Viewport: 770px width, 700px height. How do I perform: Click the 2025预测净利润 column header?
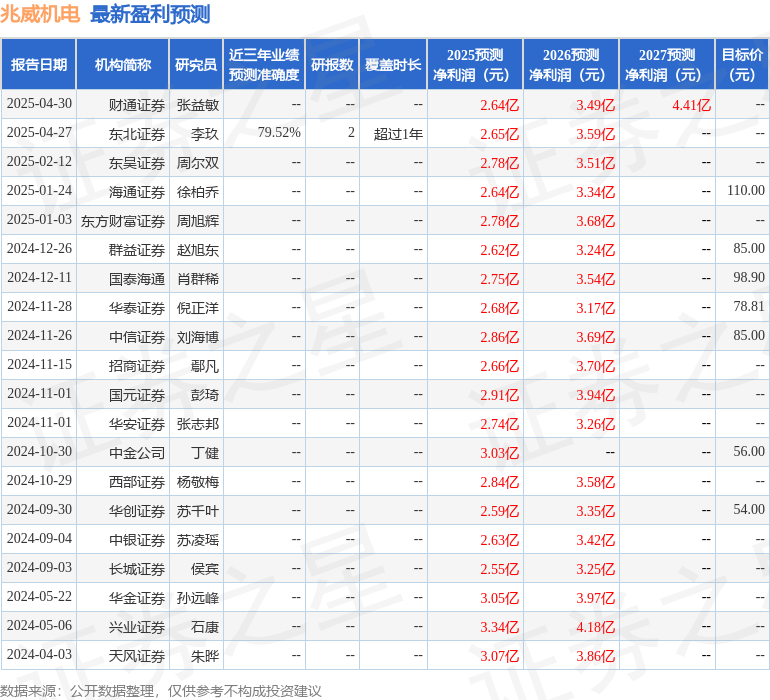coord(475,64)
